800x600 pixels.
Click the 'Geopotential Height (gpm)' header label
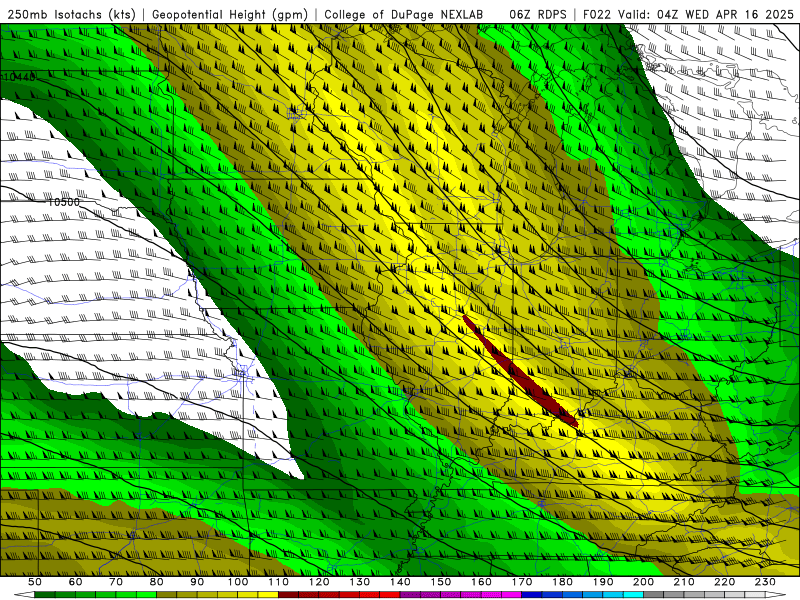pos(230,15)
